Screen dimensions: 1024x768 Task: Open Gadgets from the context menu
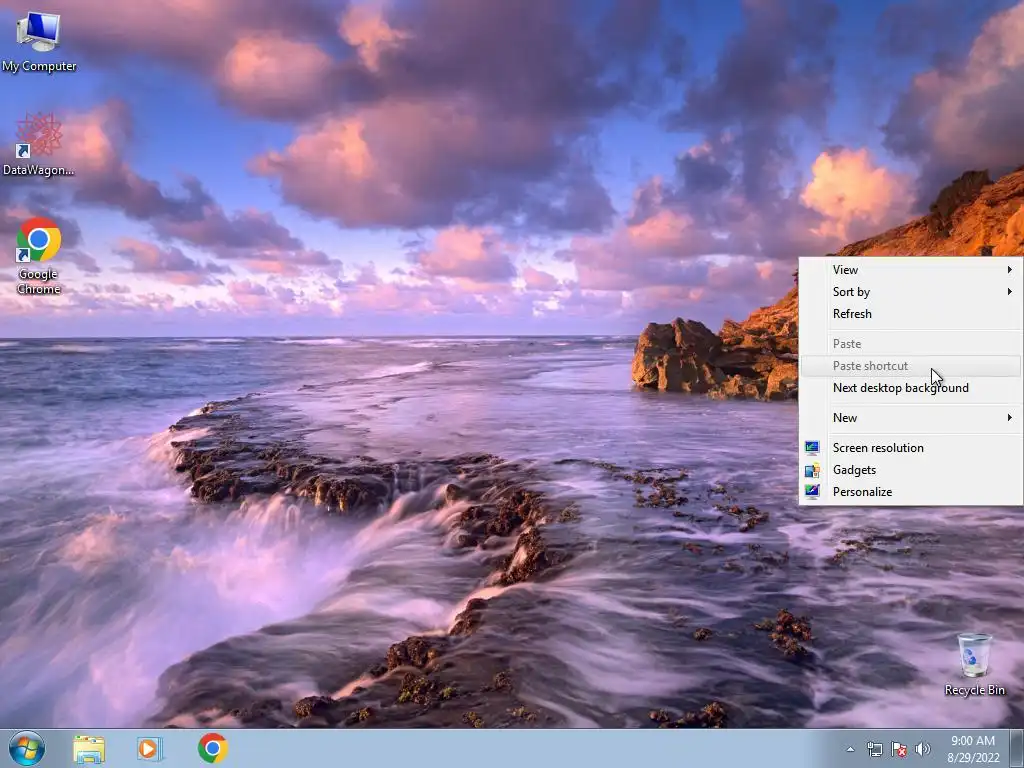click(x=910, y=470)
